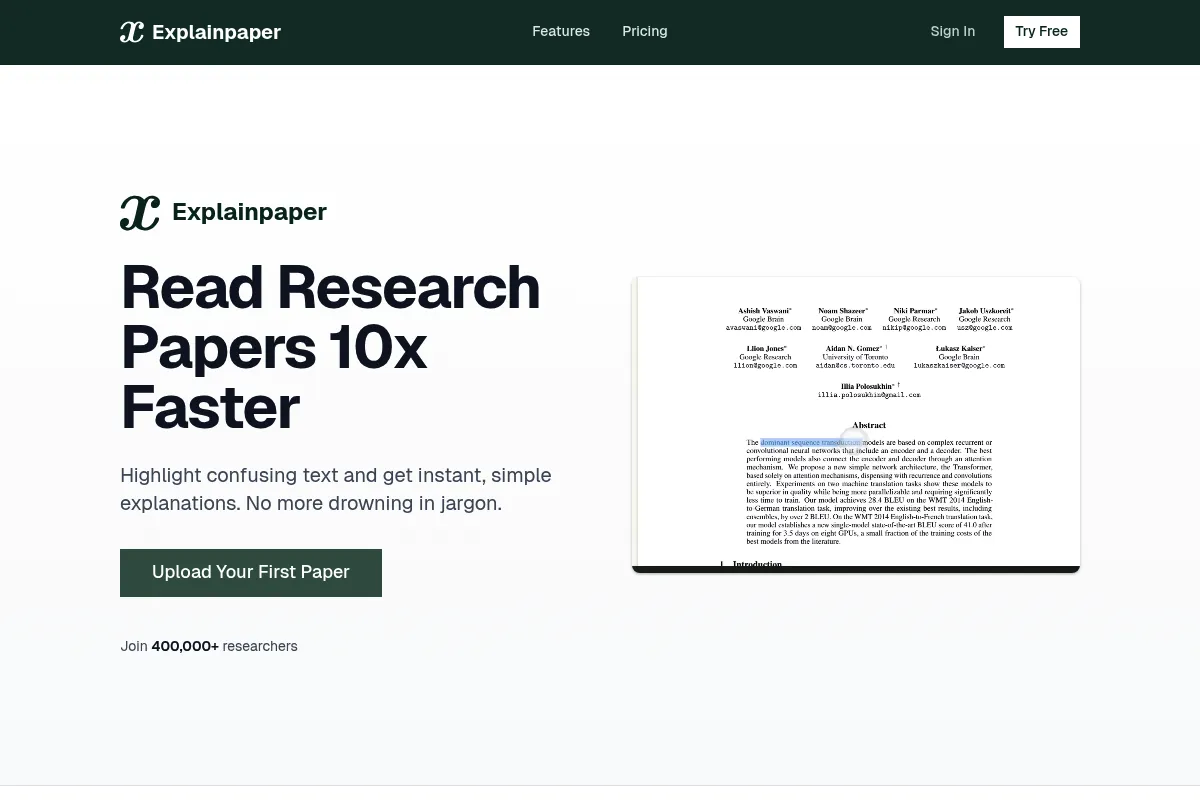
Task: Click author name Illia Polosukhin in paper
Action: point(868,386)
